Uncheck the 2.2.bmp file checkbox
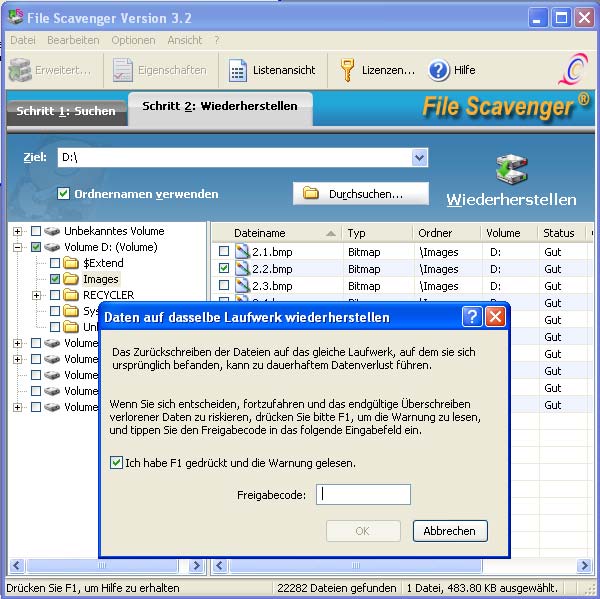The height and width of the screenshot is (599, 600). coord(224,268)
